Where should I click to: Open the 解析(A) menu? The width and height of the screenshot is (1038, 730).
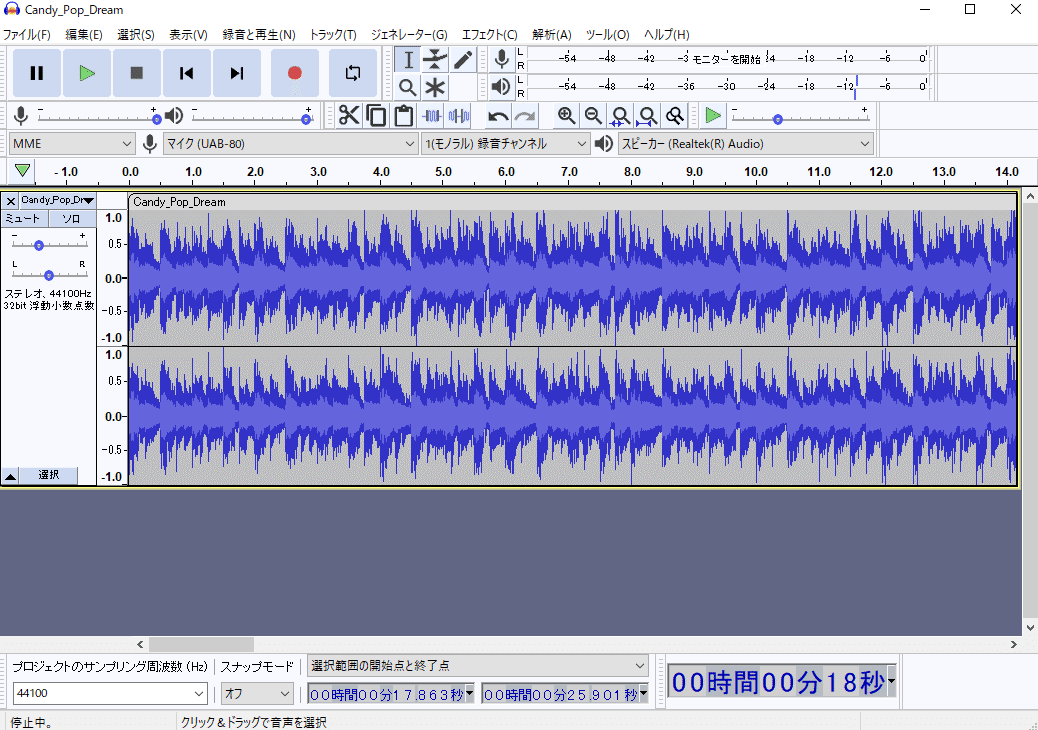click(x=551, y=34)
